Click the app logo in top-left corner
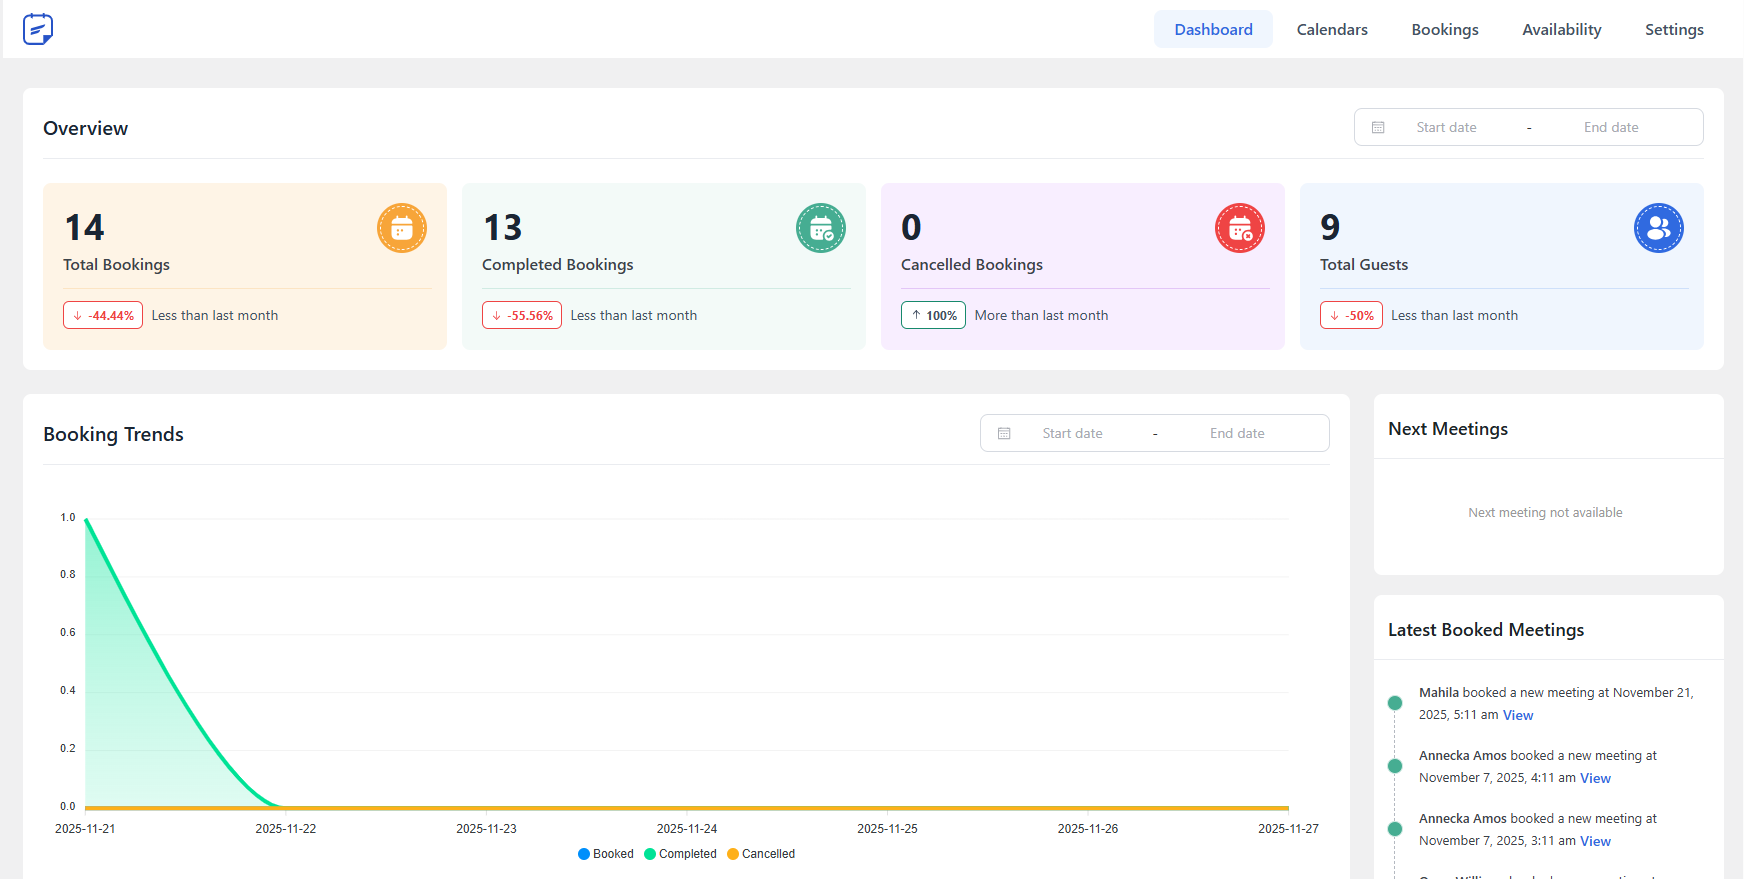Viewport: 1744px width, 879px height. click(x=38, y=29)
